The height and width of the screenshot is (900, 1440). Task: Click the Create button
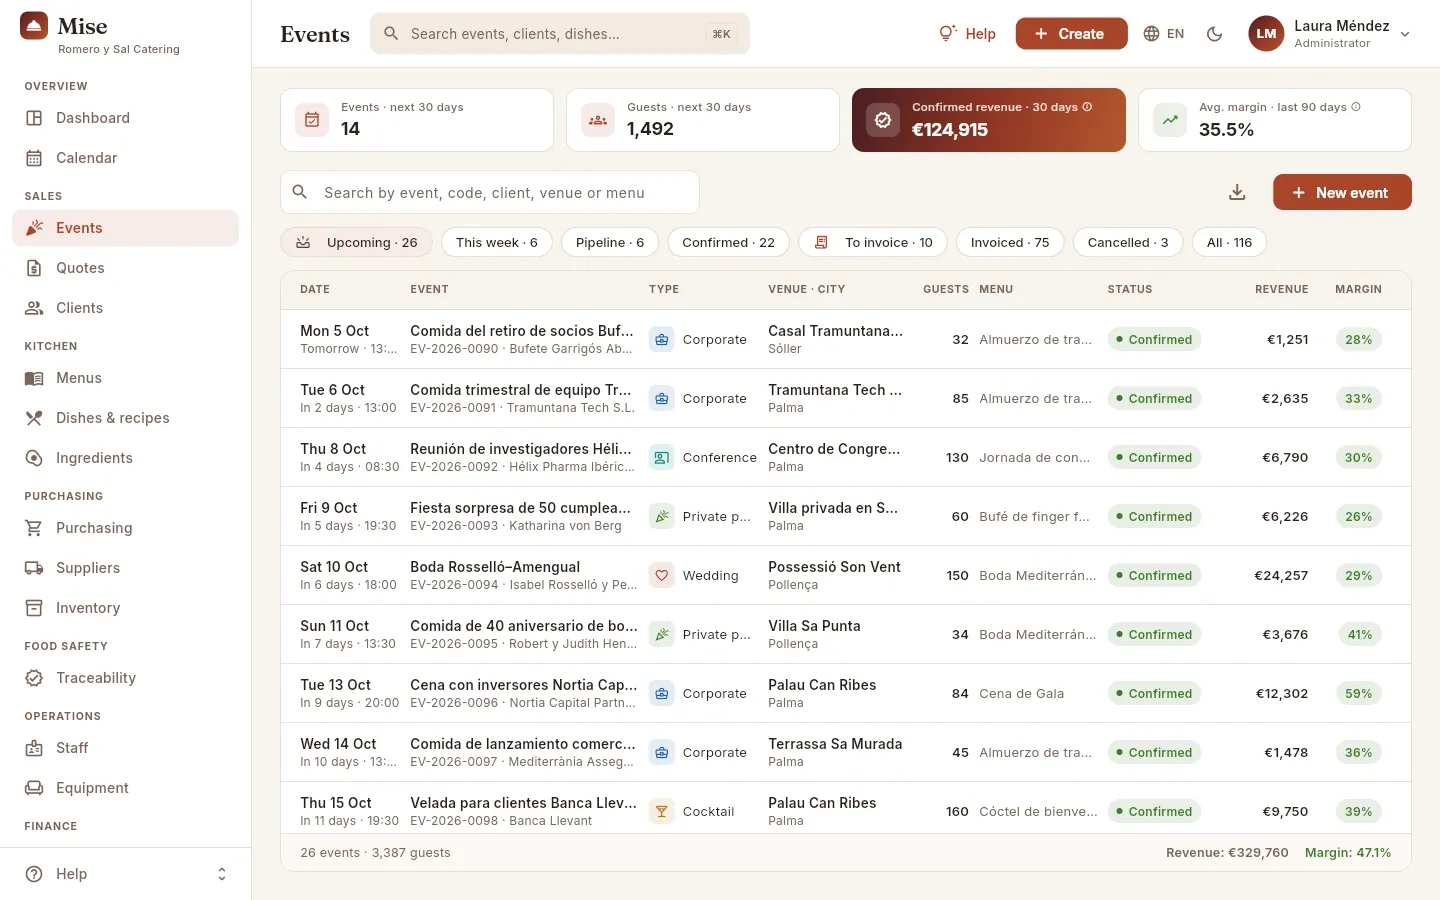coord(1071,34)
